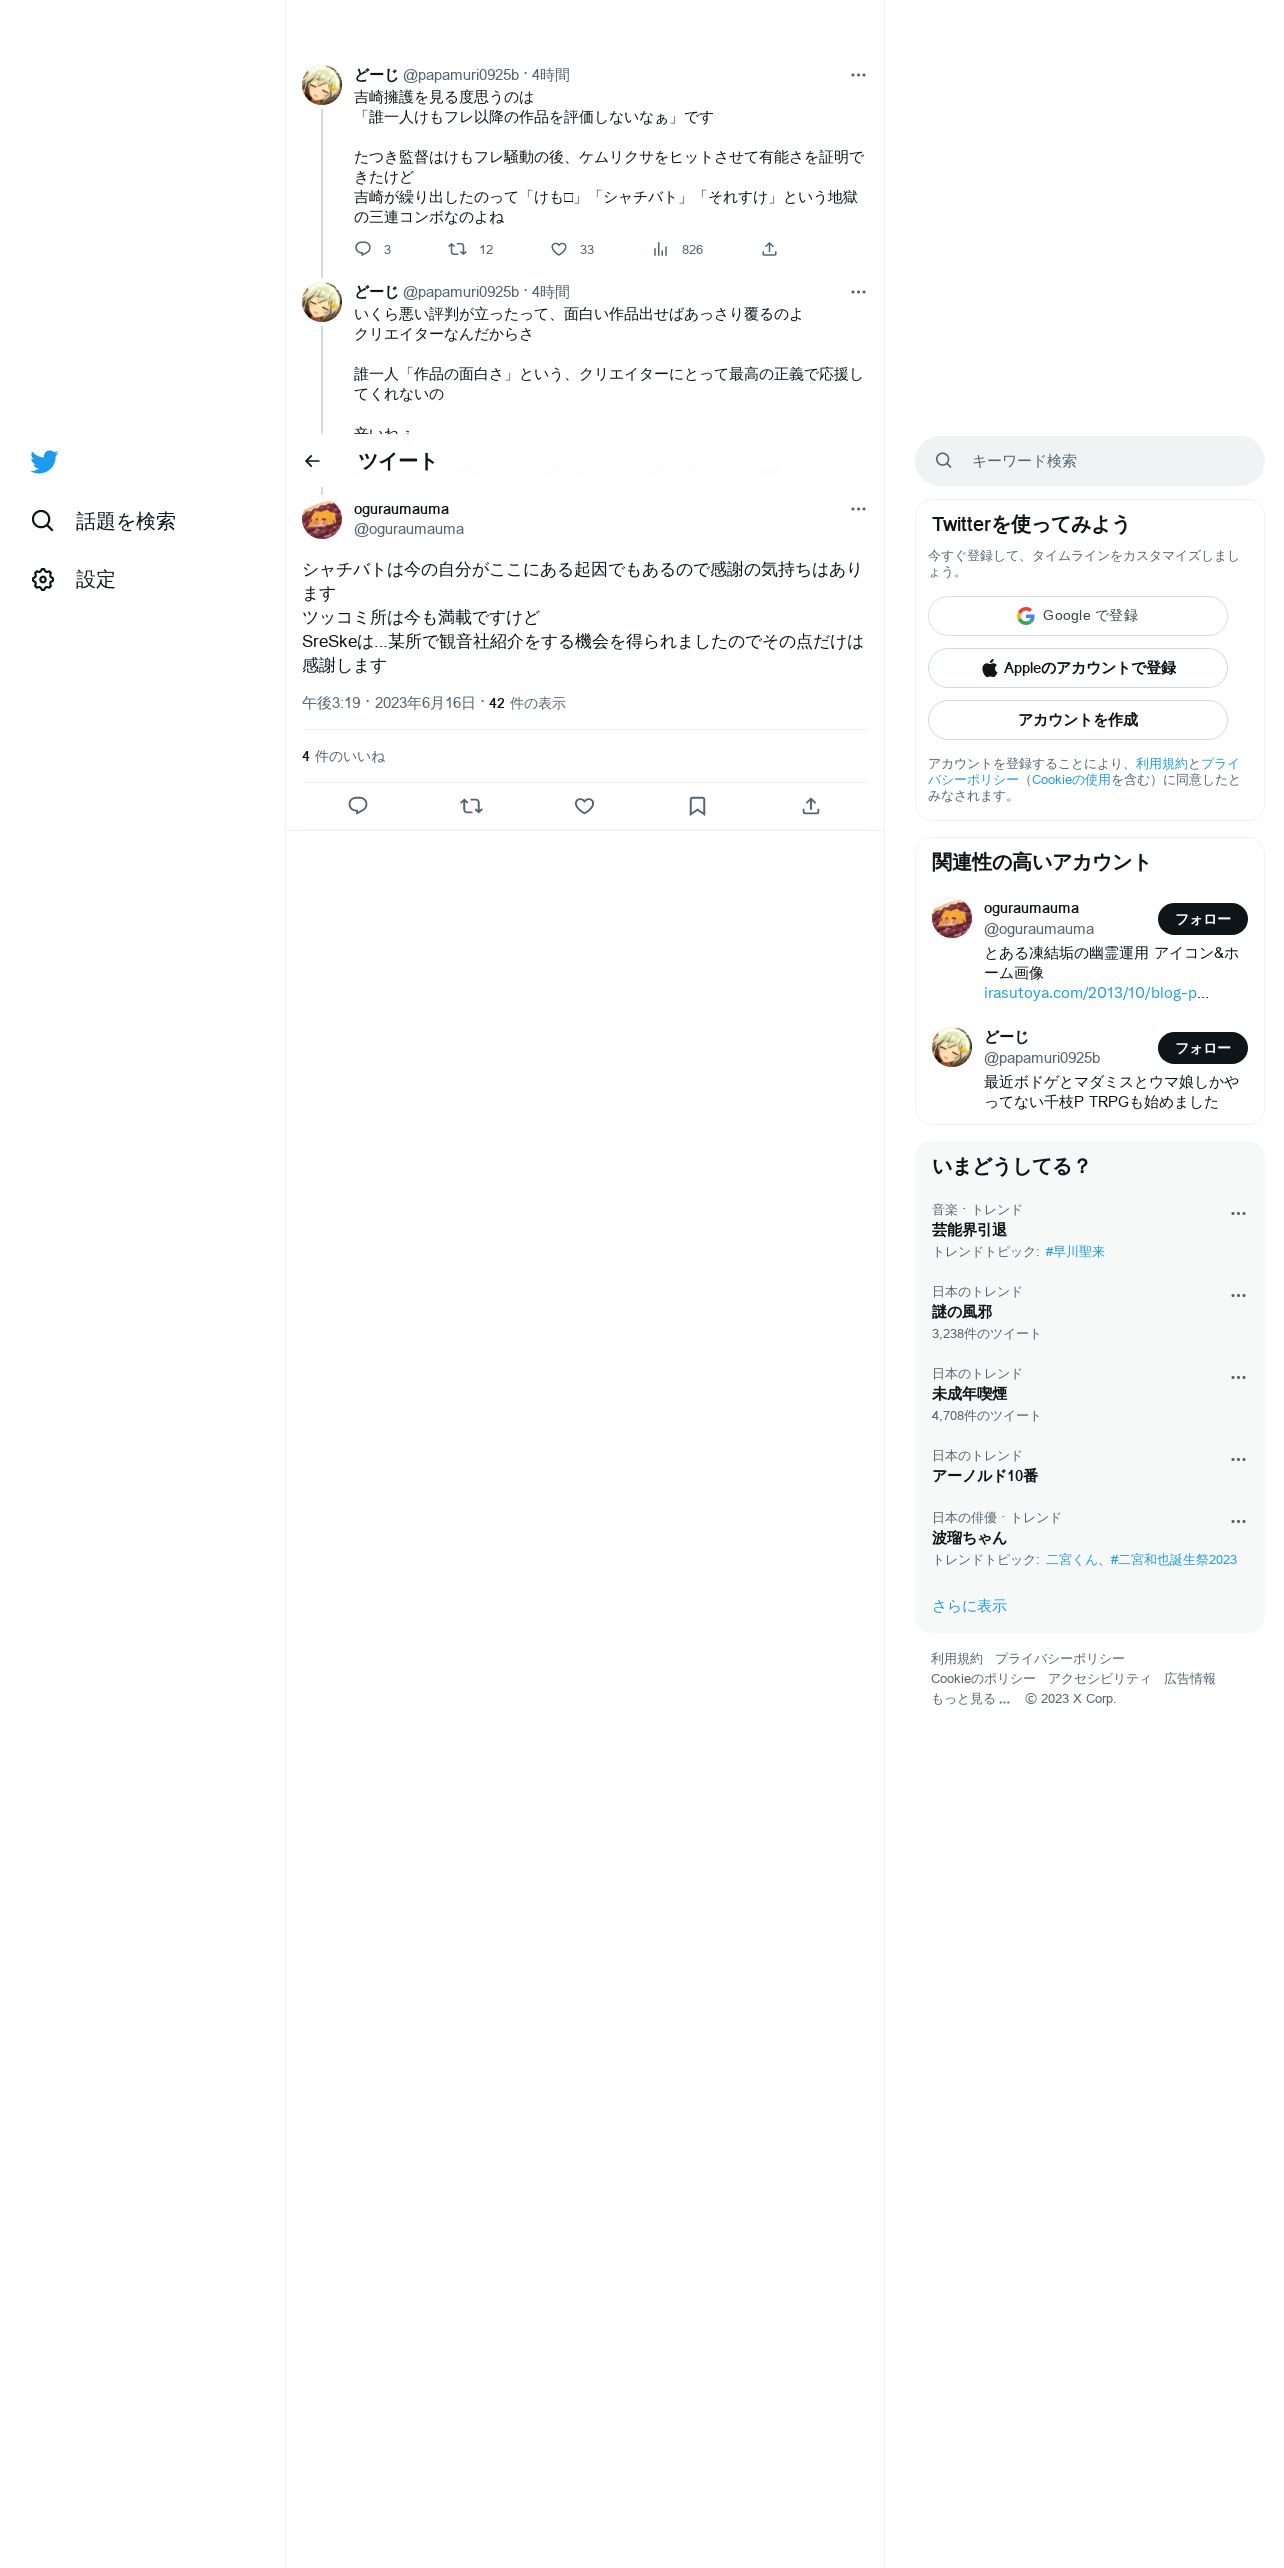Go back with the arrow beside ツイート
1284x2568 pixels.
pyautogui.click(x=312, y=461)
